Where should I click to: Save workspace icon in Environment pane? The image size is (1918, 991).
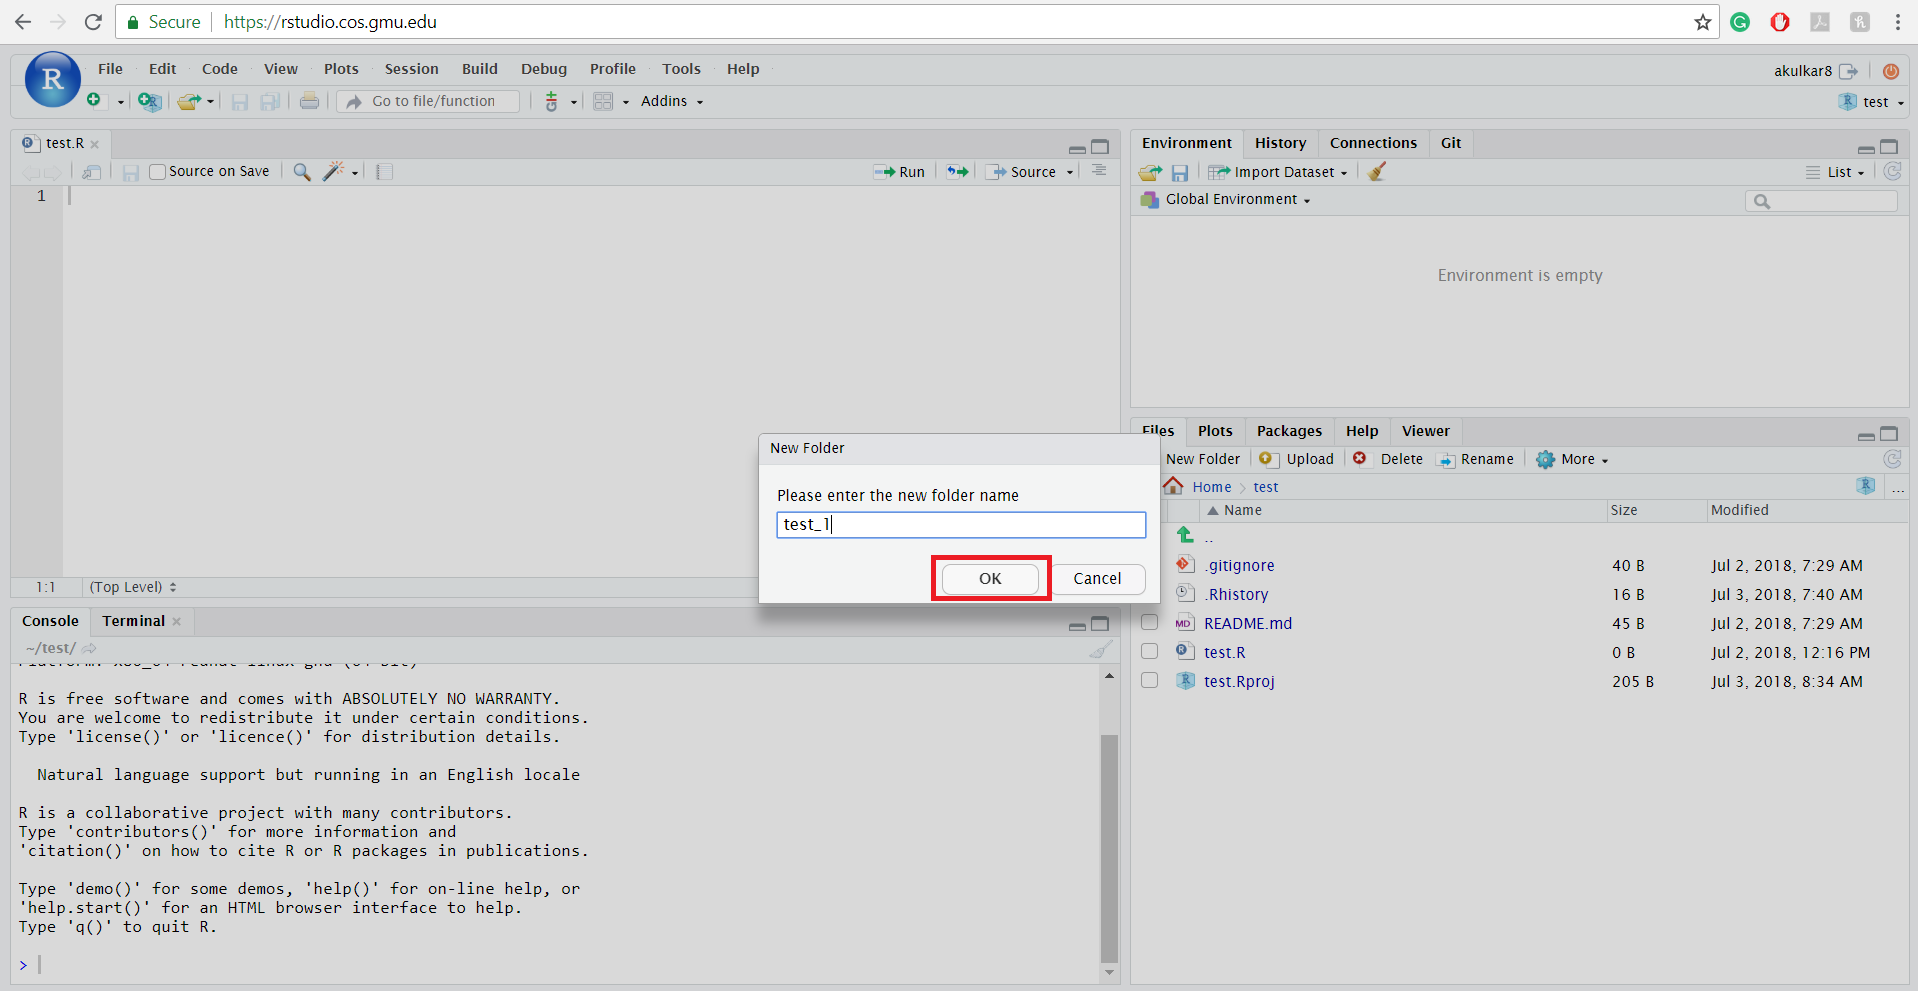[1180, 173]
